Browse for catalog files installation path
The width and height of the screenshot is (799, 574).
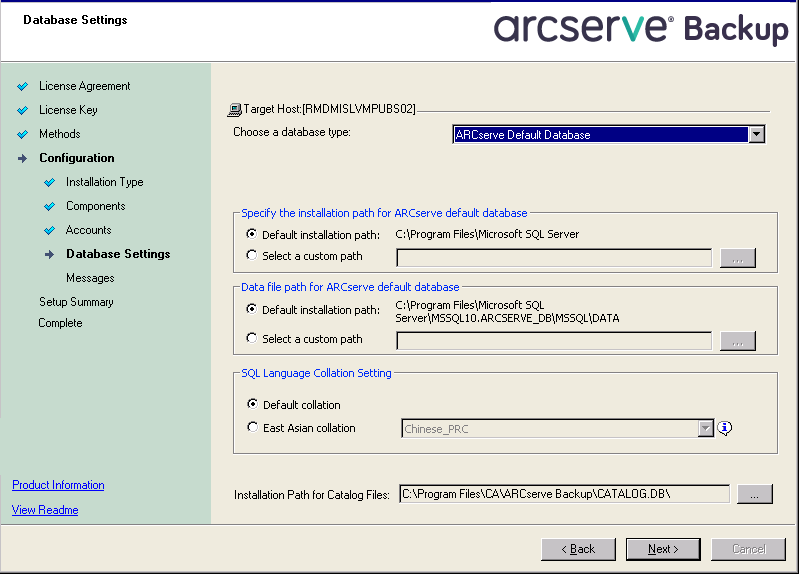pyautogui.click(x=755, y=494)
